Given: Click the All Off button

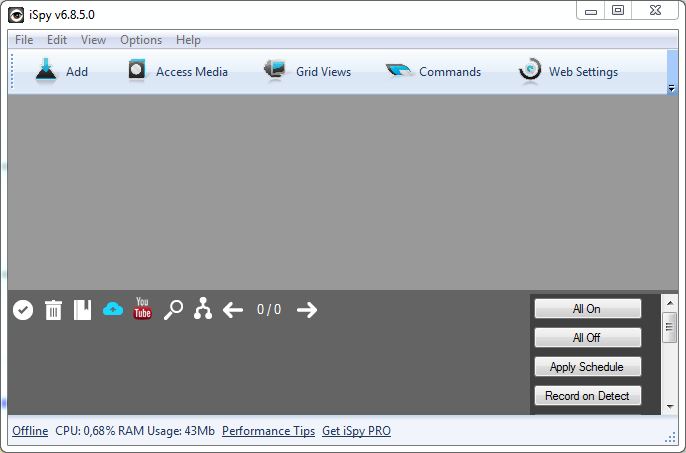Looking at the screenshot, I should [x=588, y=338].
